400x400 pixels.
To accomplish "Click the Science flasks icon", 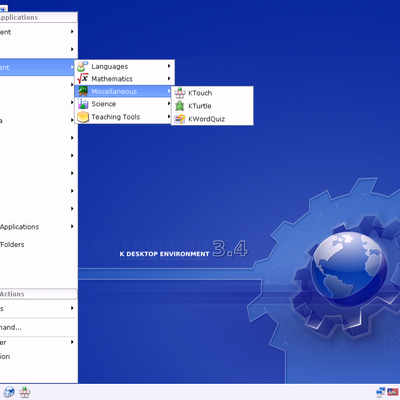I will pos(82,104).
